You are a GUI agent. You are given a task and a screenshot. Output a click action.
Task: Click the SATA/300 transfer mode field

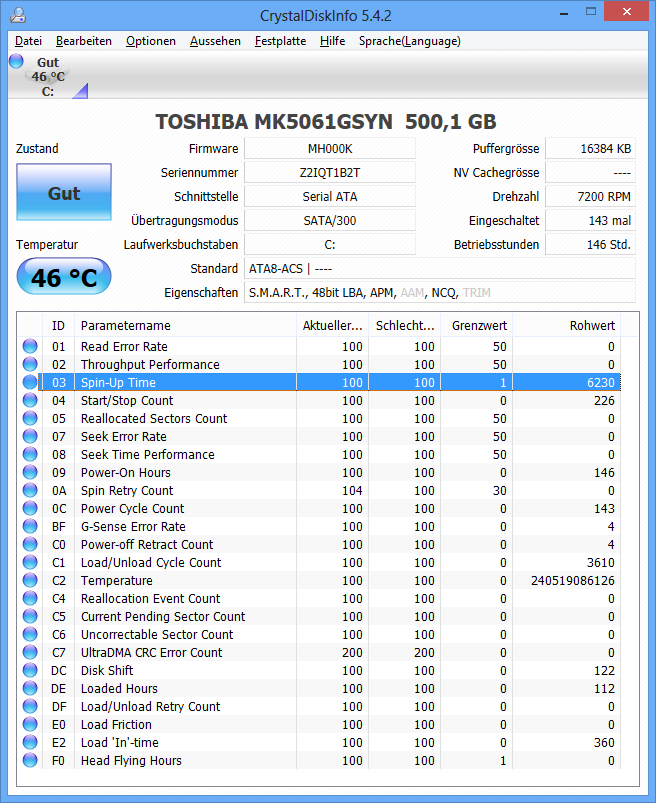[330, 221]
